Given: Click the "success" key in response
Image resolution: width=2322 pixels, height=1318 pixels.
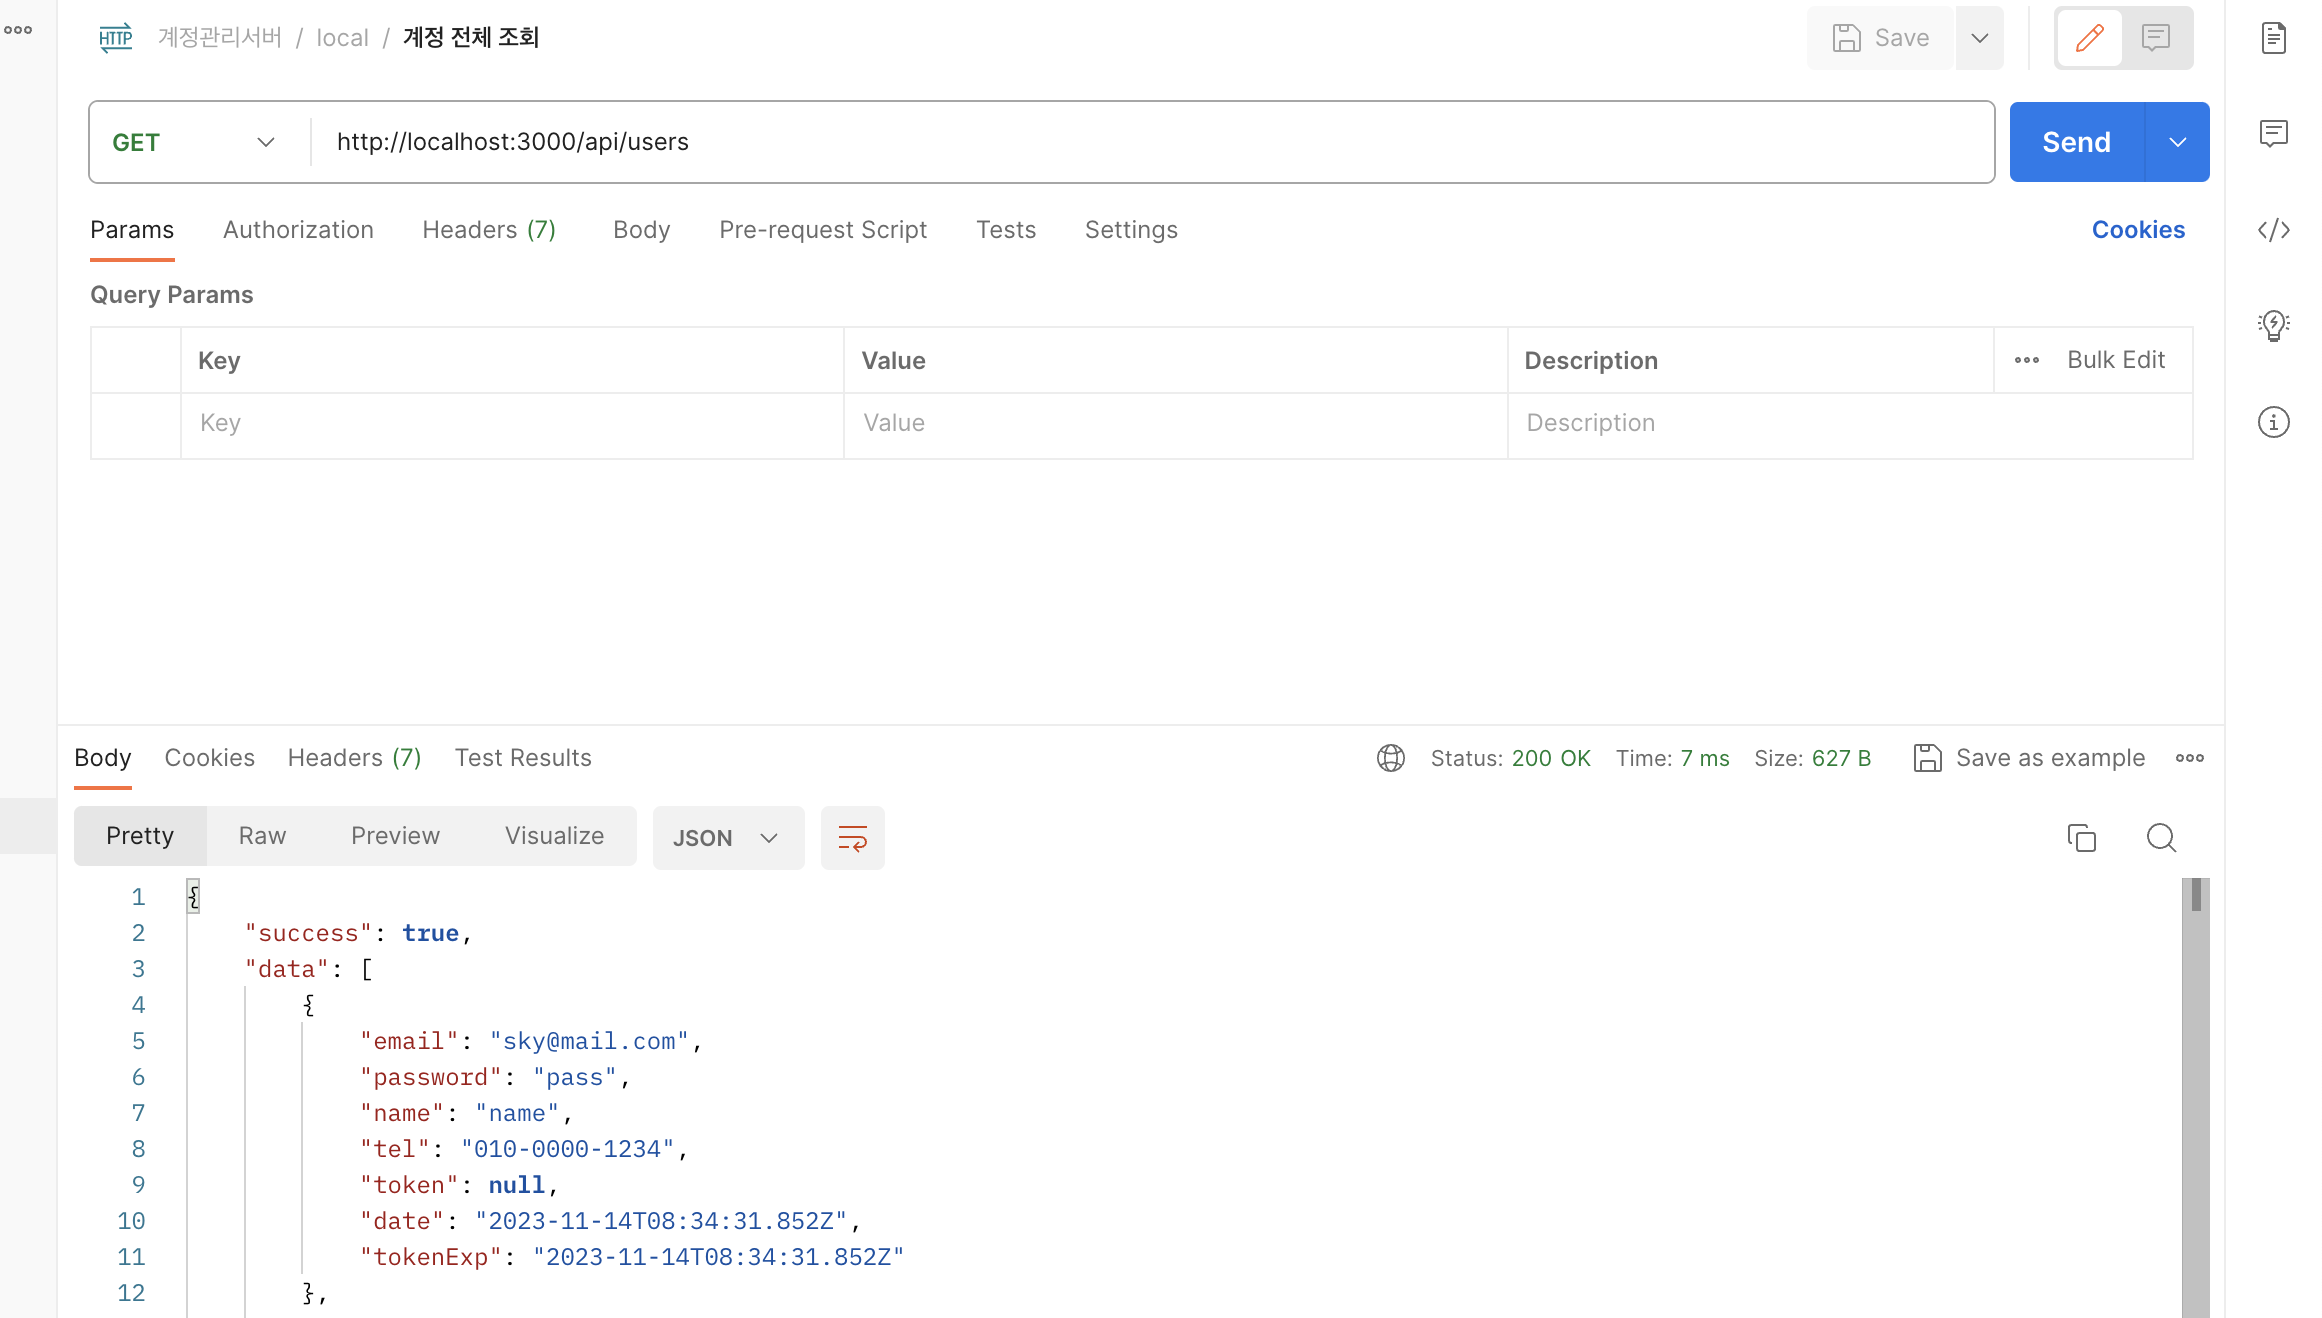Looking at the screenshot, I should 309,933.
